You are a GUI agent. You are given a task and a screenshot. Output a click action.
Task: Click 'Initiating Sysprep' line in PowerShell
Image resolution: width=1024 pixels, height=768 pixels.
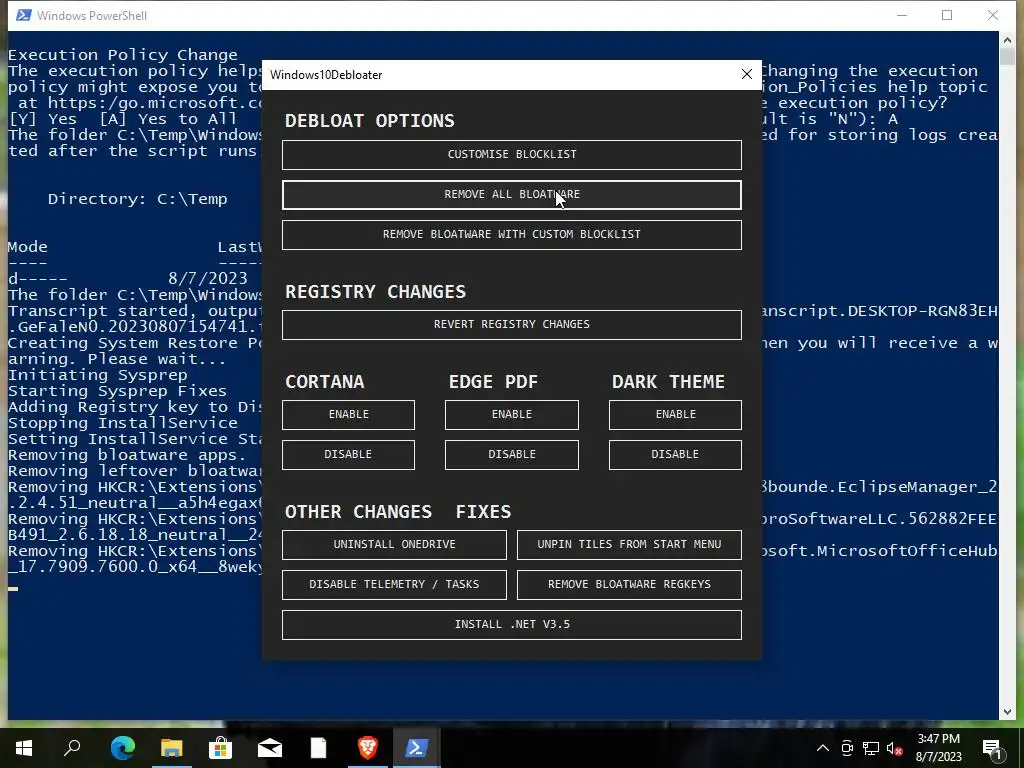[97, 375]
